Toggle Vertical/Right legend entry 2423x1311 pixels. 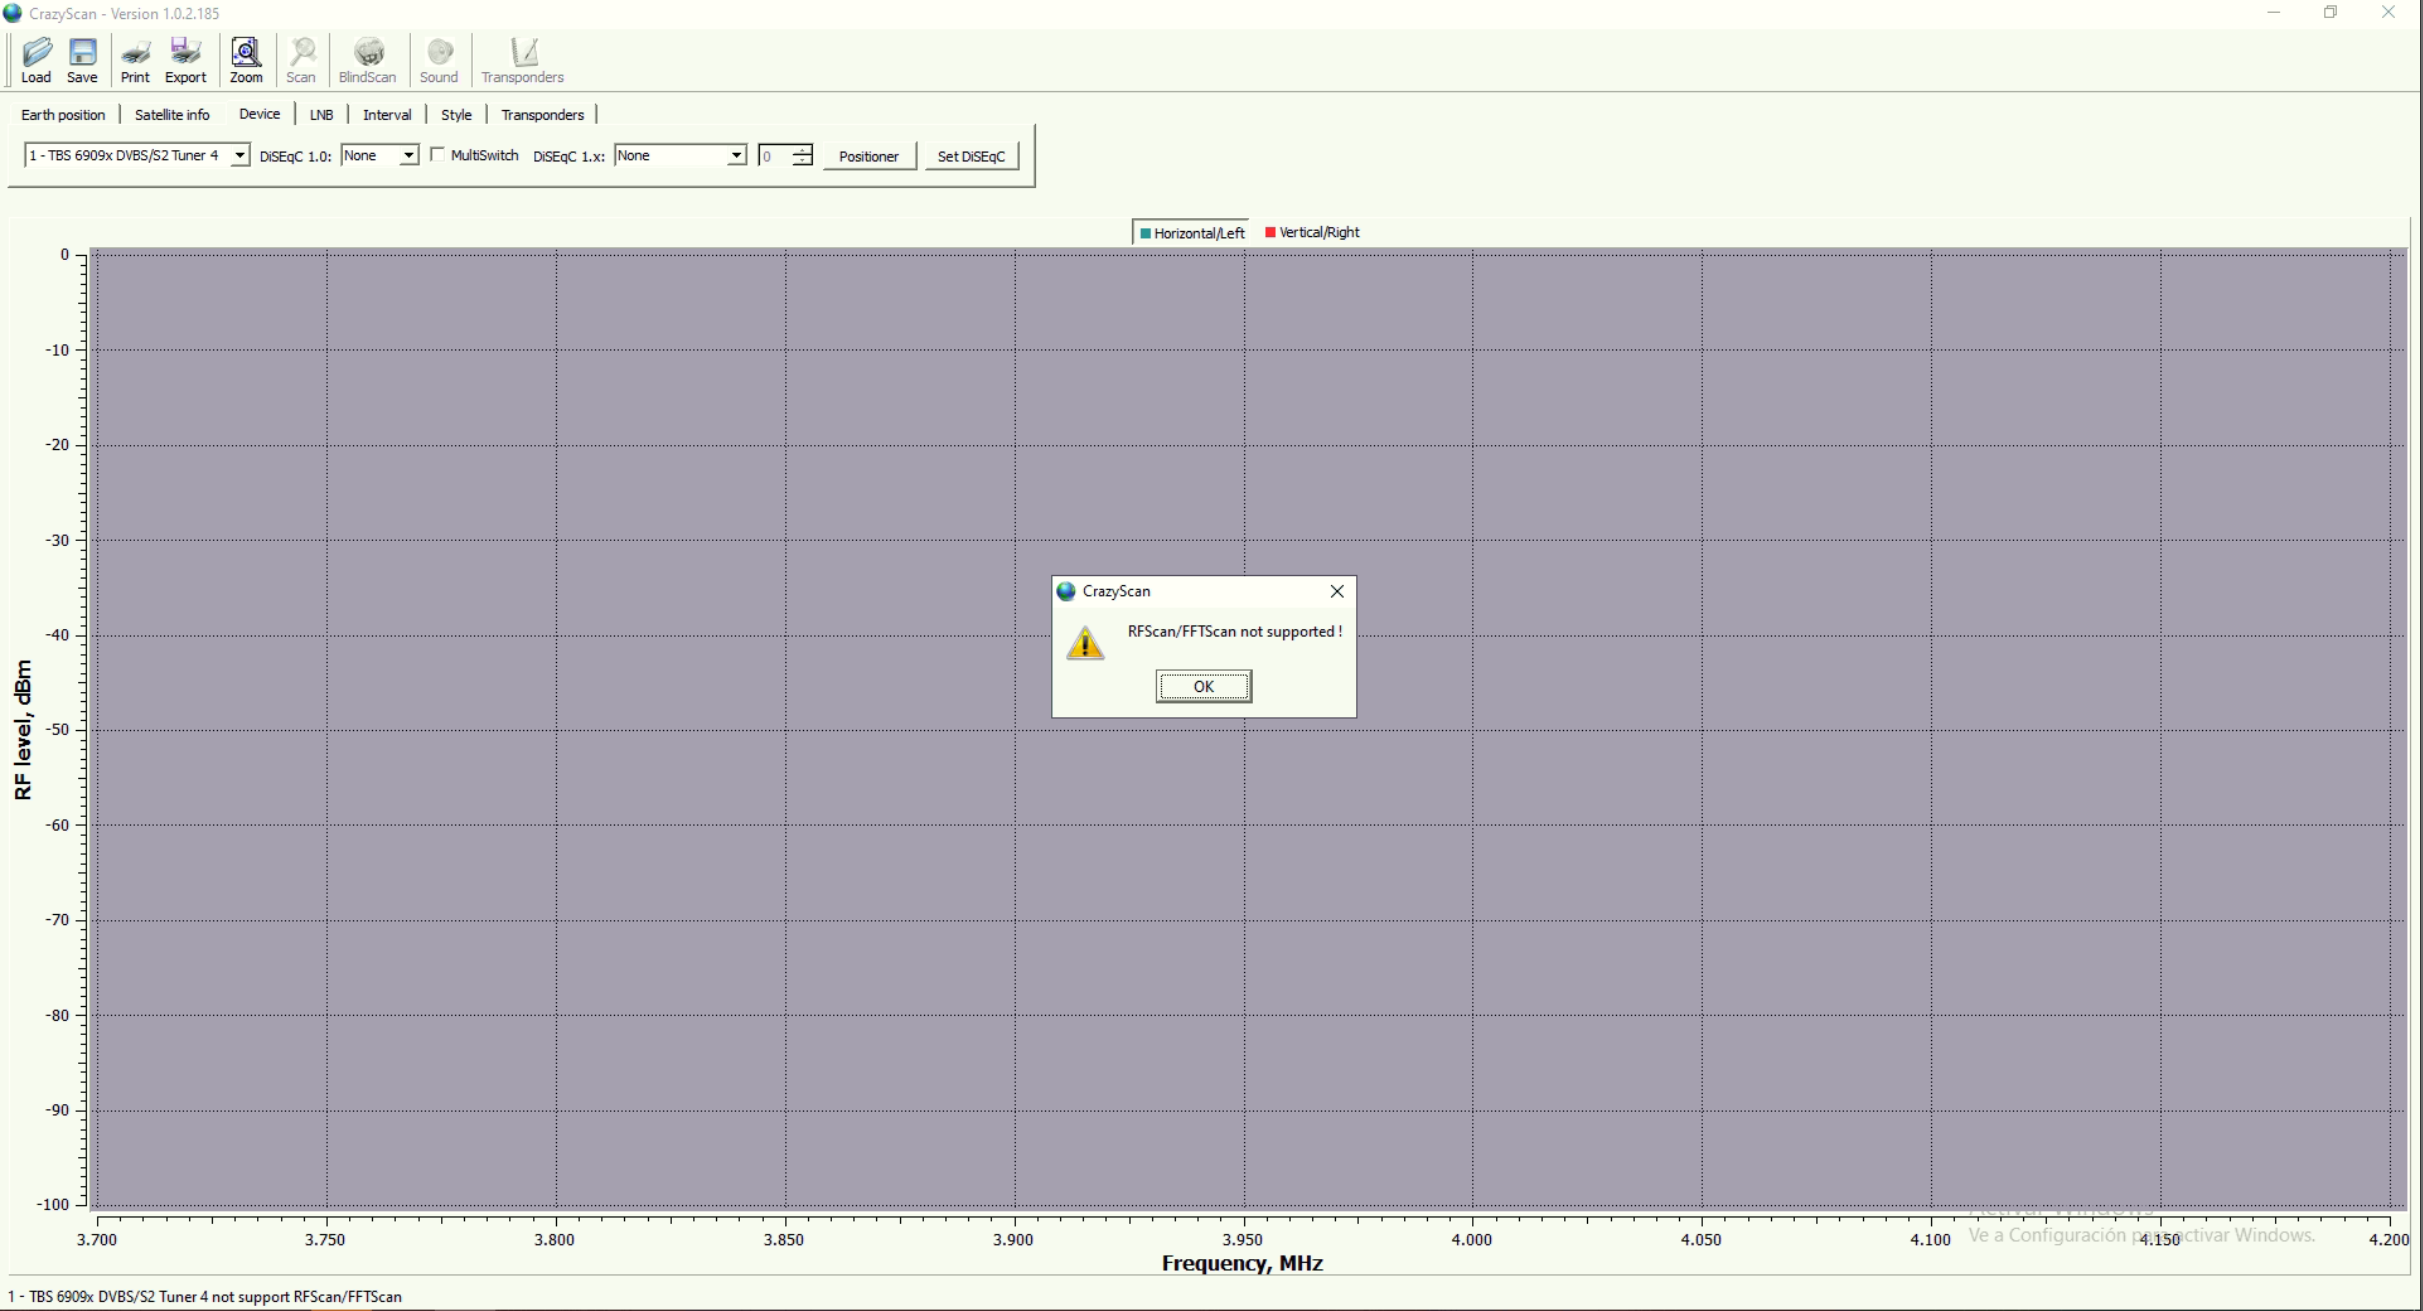1312,232
